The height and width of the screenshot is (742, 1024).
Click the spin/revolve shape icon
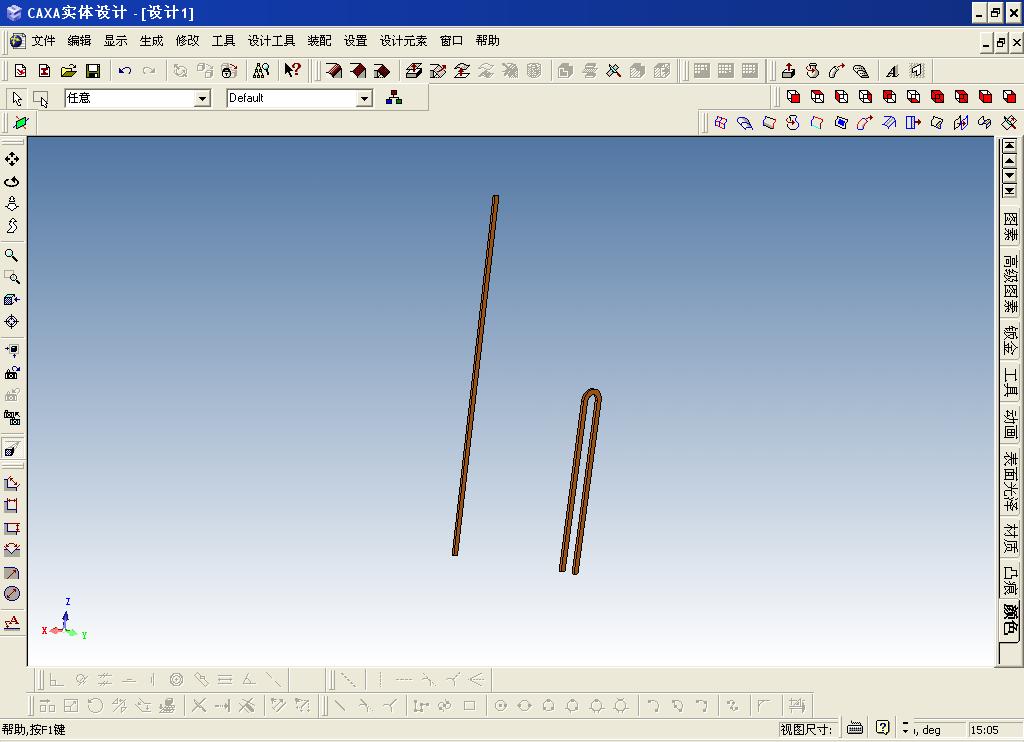(812, 71)
